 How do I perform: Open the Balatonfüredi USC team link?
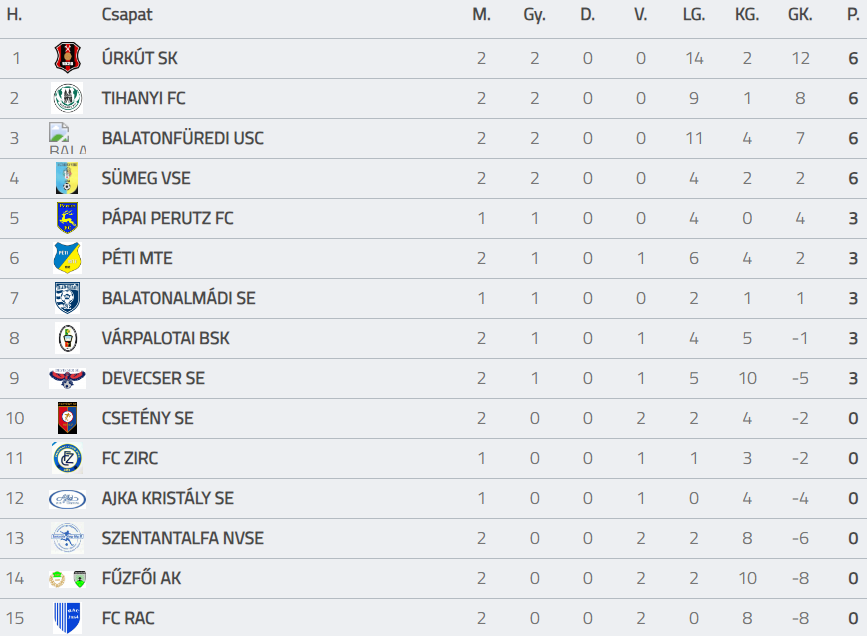[x=182, y=138]
